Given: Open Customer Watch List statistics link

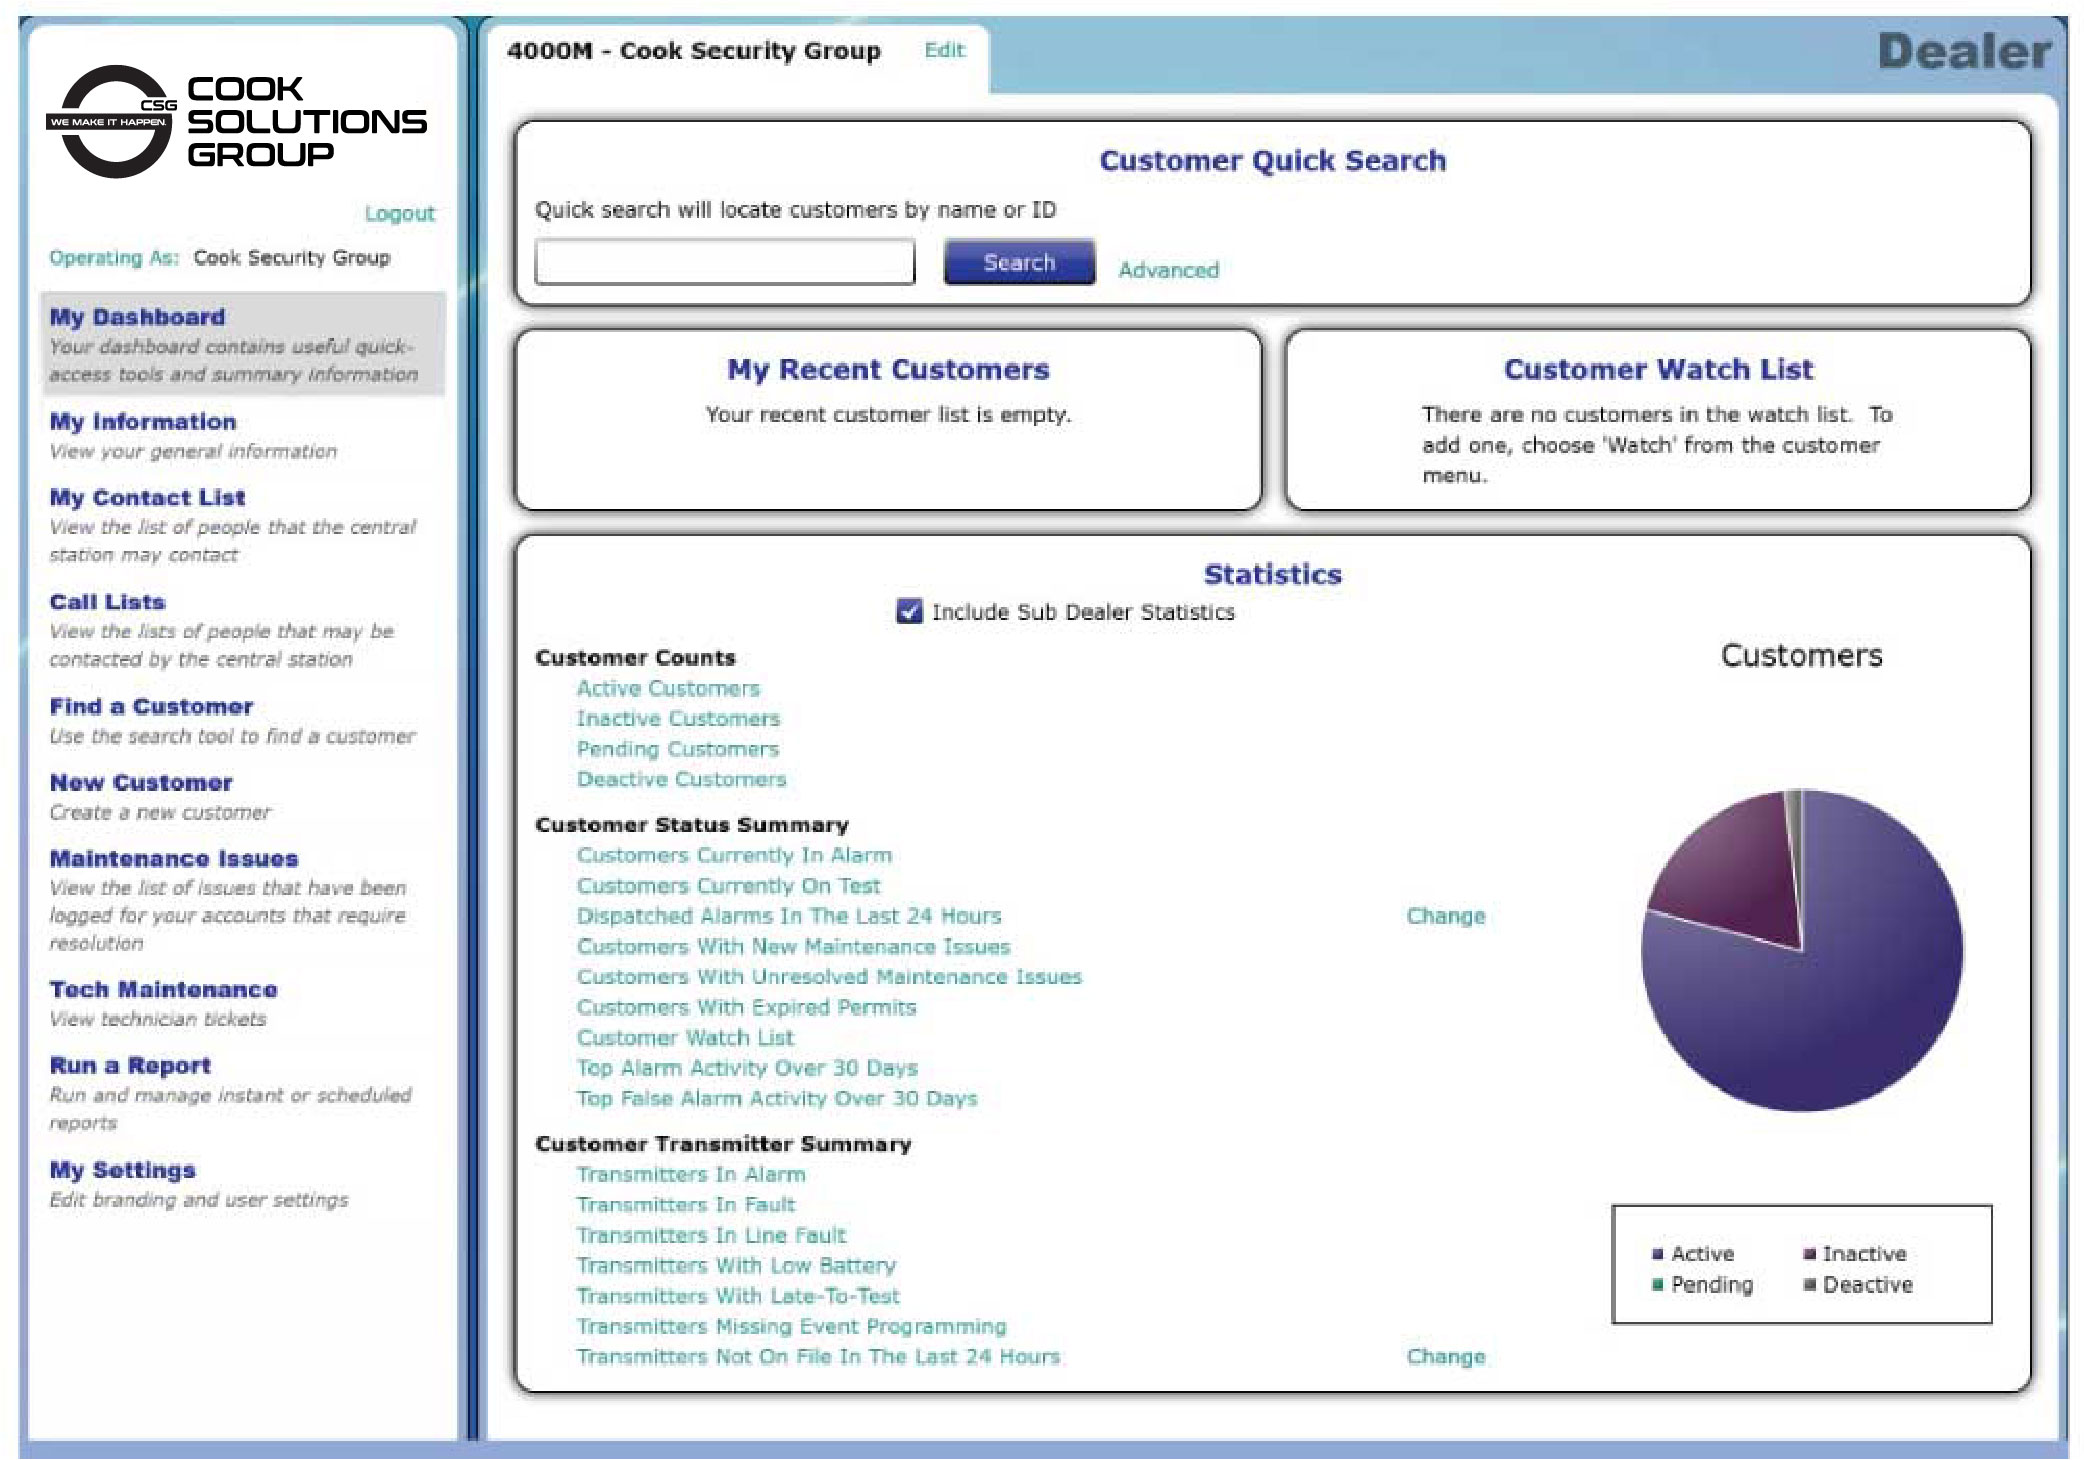Looking at the screenshot, I should [x=685, y=1038].
